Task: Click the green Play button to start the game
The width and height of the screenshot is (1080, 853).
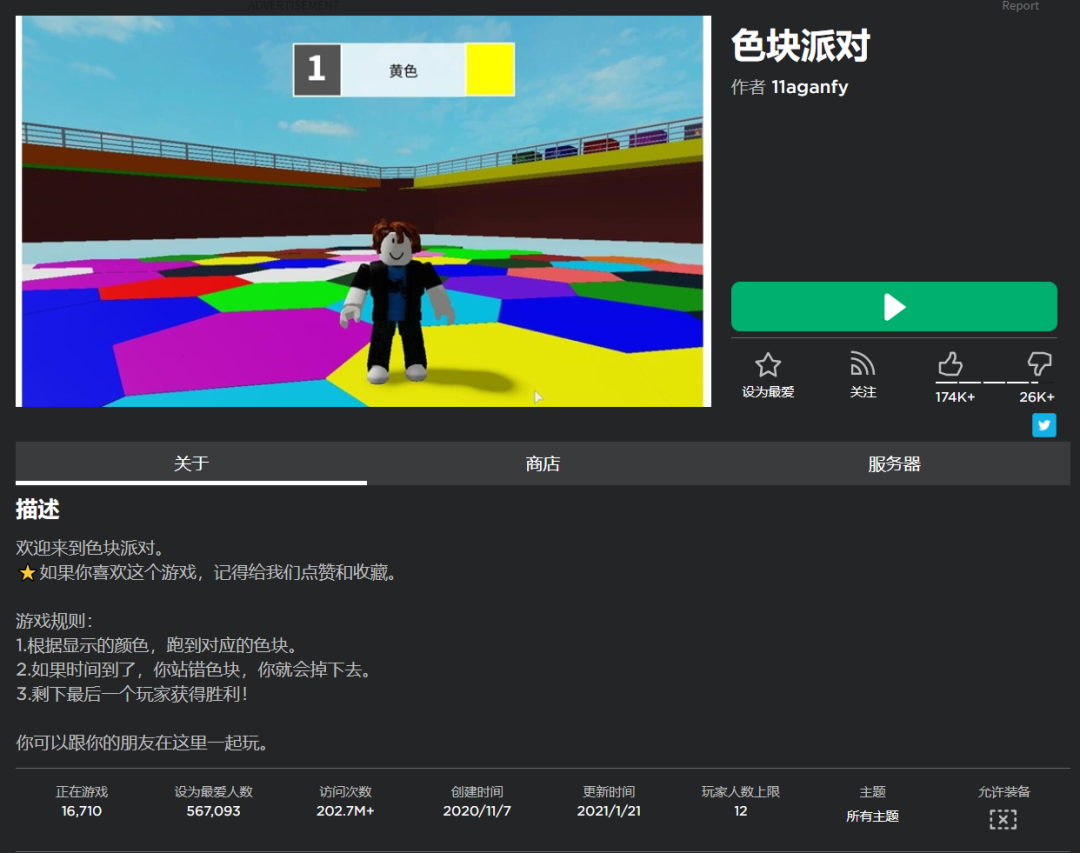Action: click(x=893, y=306)
